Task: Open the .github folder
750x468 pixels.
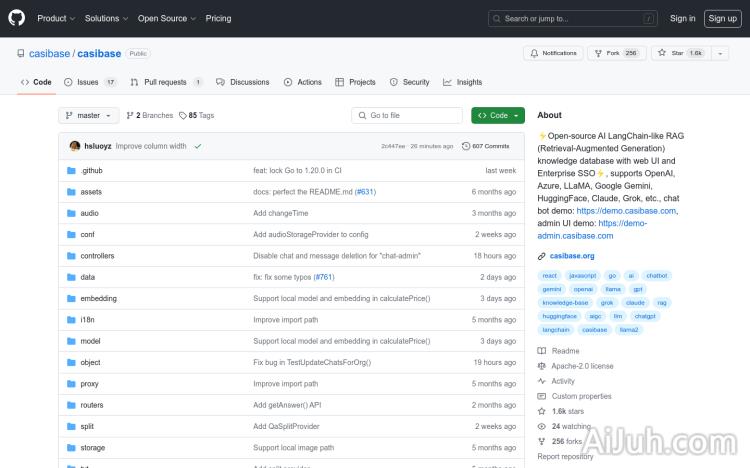Action: (x=91, y=171)
